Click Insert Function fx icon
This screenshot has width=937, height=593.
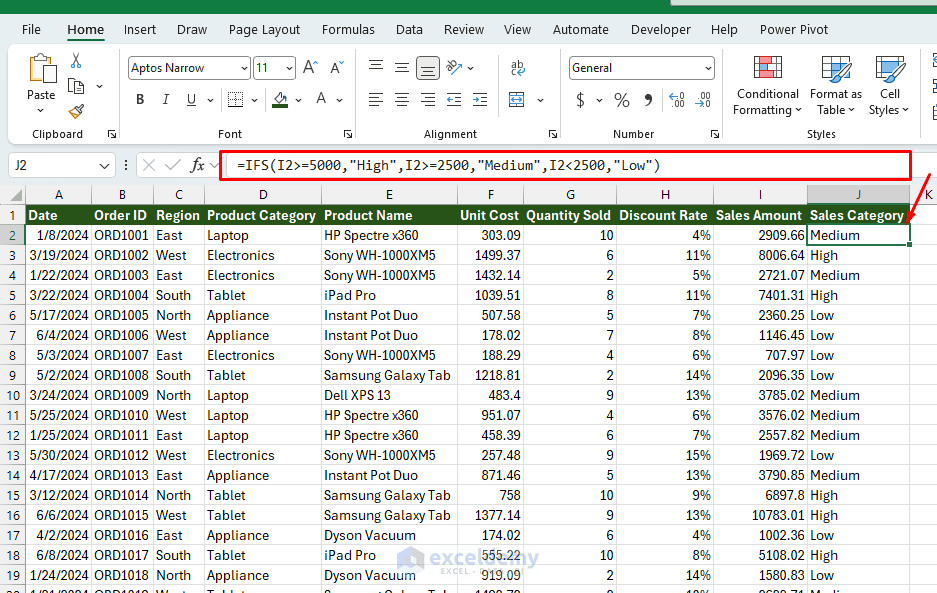coord(197,165)
